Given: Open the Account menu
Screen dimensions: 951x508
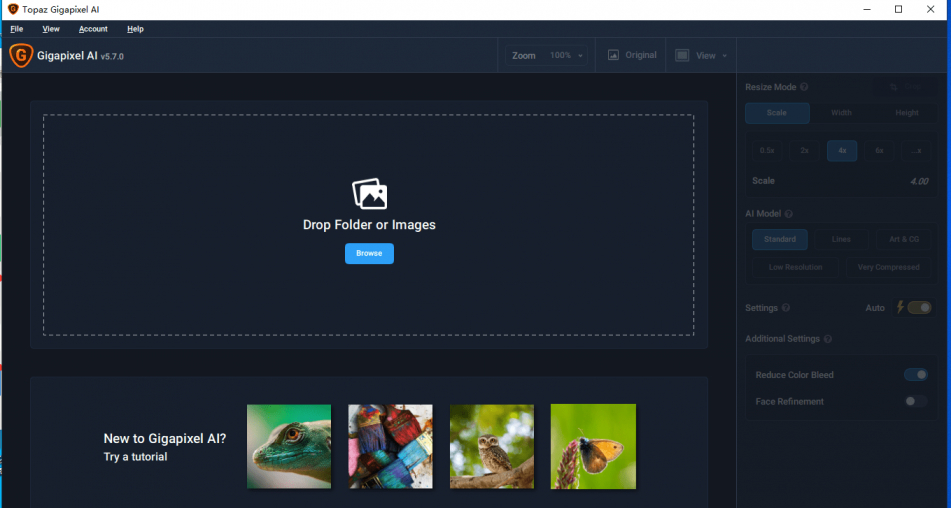Looking at the screenshot, I should coord(93,28).
